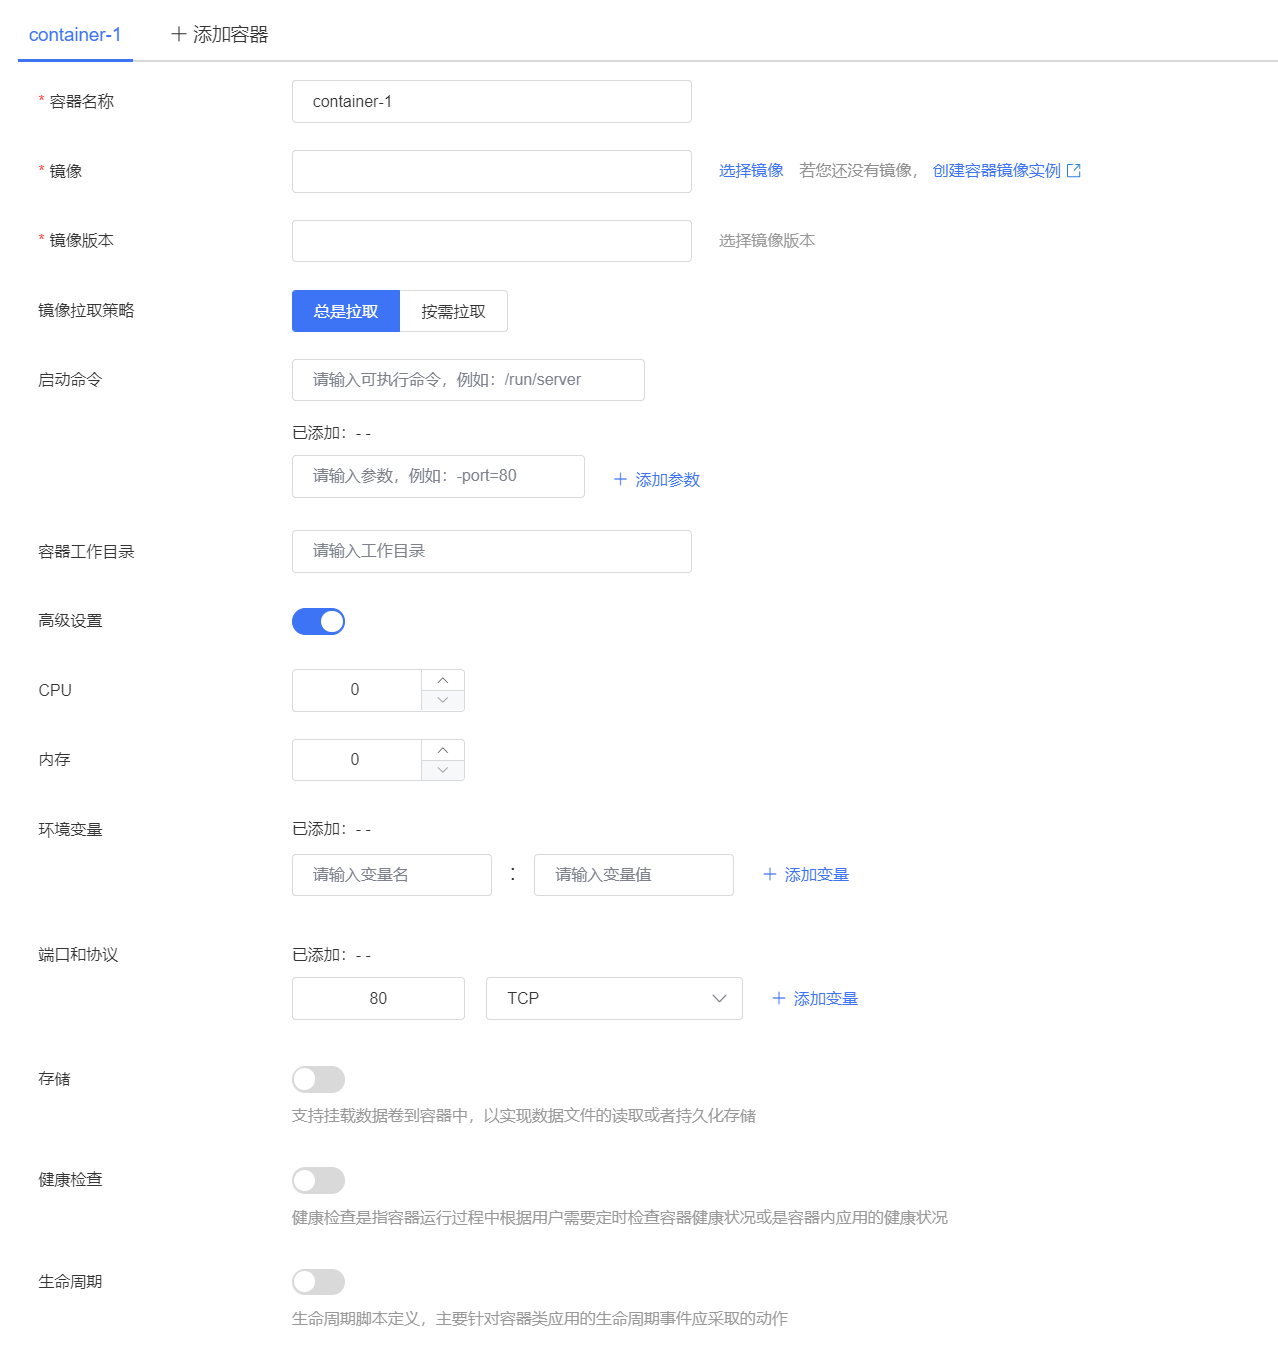The width and height of the screenshot is (1278, 1371).
Task: Click the 选择镜像版本 text link
Action: (767, 241)
